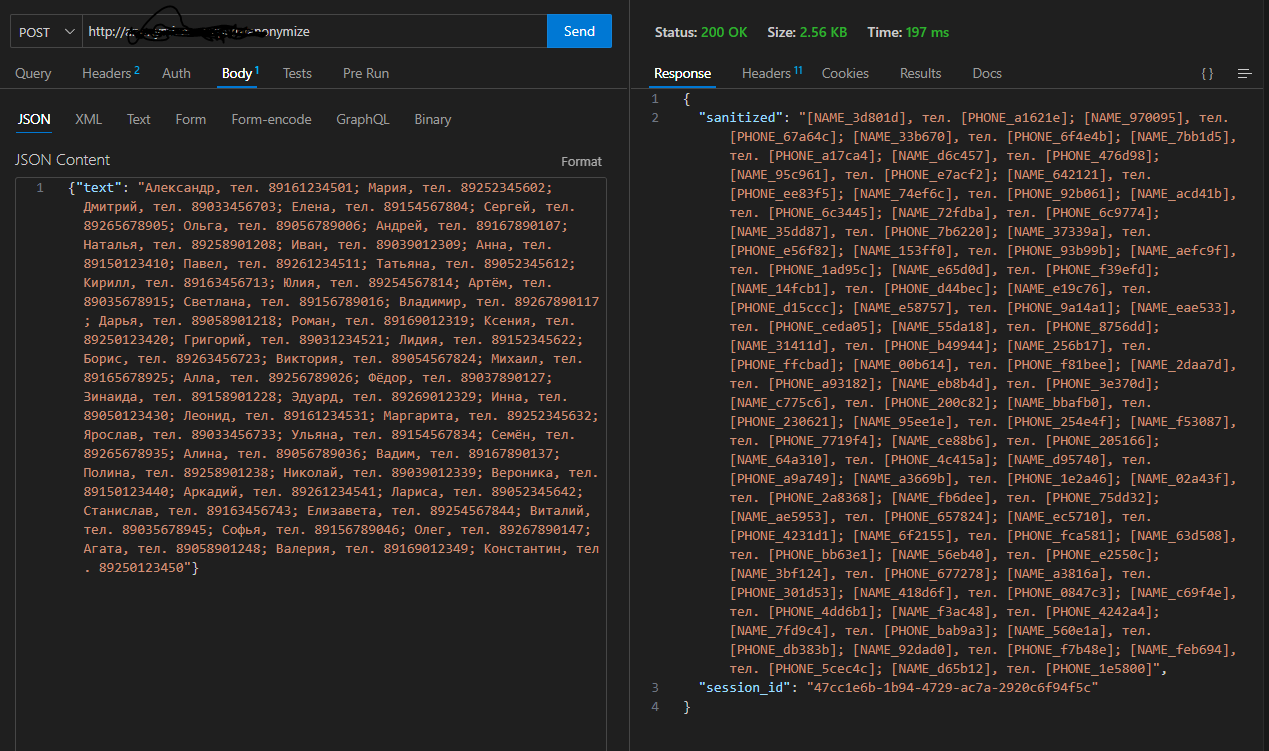Click the curly braces format icon

[1207, 74]
